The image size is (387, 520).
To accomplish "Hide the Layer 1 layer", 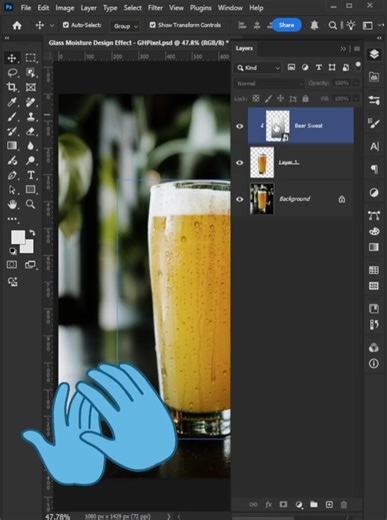I will [x=240, y=163].
